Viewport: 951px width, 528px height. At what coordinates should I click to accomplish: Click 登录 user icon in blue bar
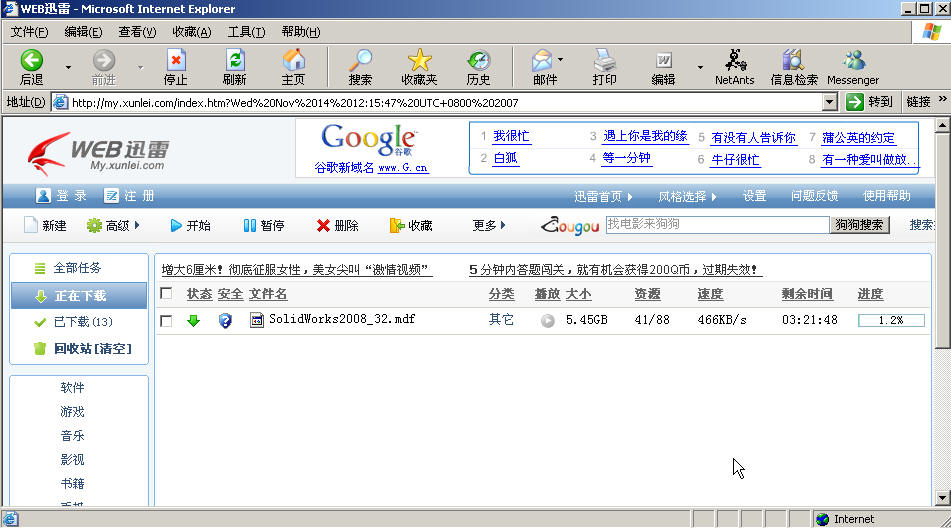[x=43, y=195]
